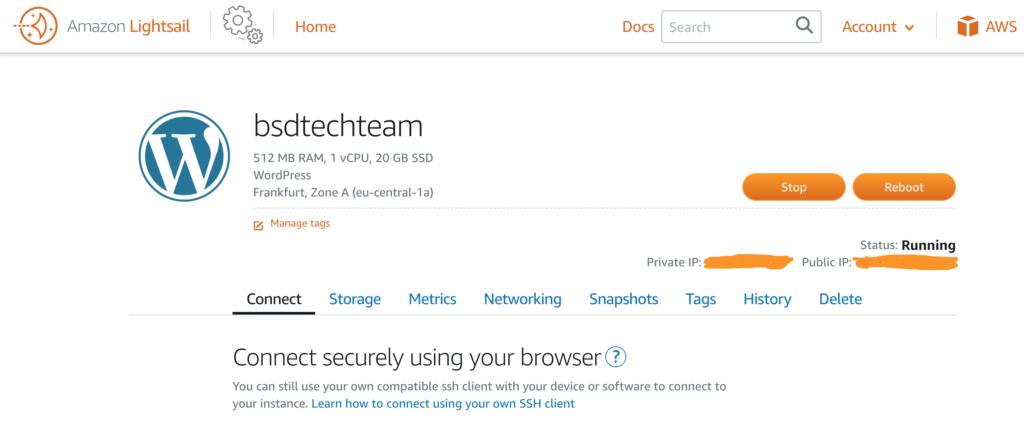
Task: Click the 'Public IP:' label
Action: click(827, 263)
